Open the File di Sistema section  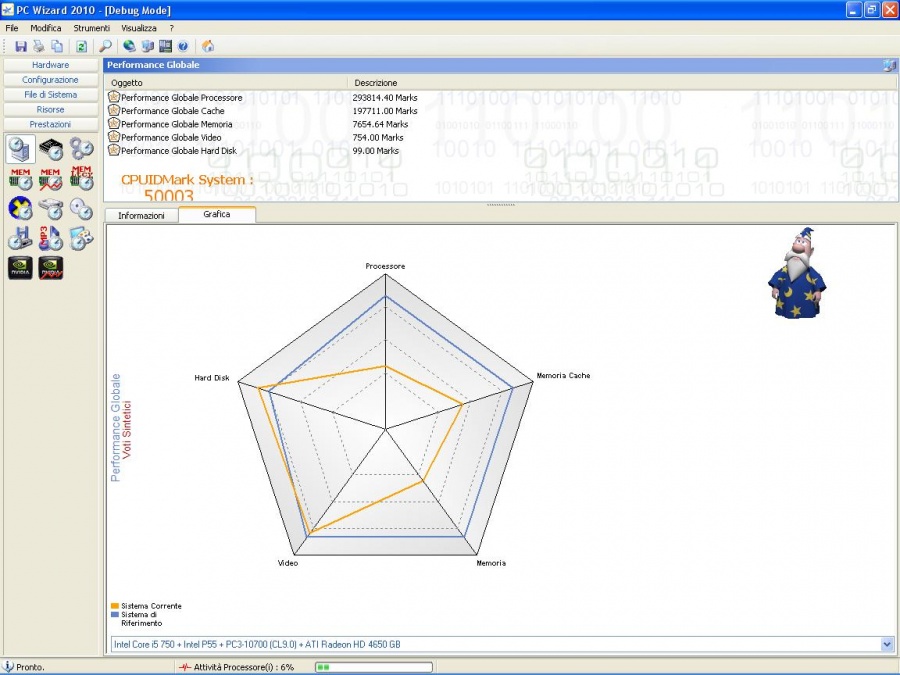click(x=51, y=95)
